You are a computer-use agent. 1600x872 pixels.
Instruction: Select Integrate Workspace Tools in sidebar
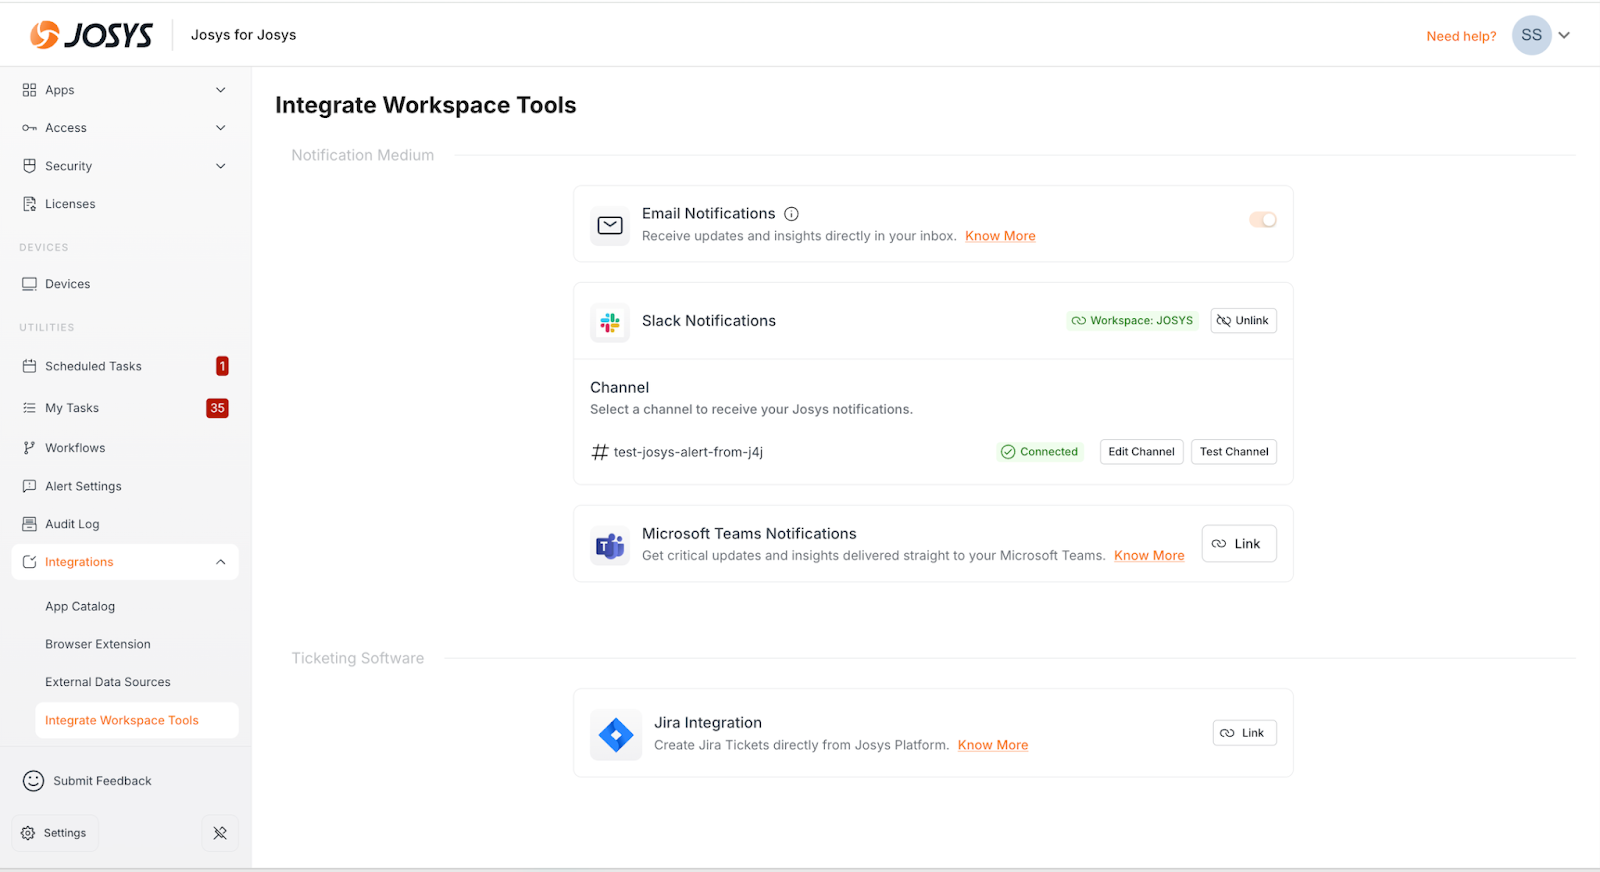coord(137,720)
